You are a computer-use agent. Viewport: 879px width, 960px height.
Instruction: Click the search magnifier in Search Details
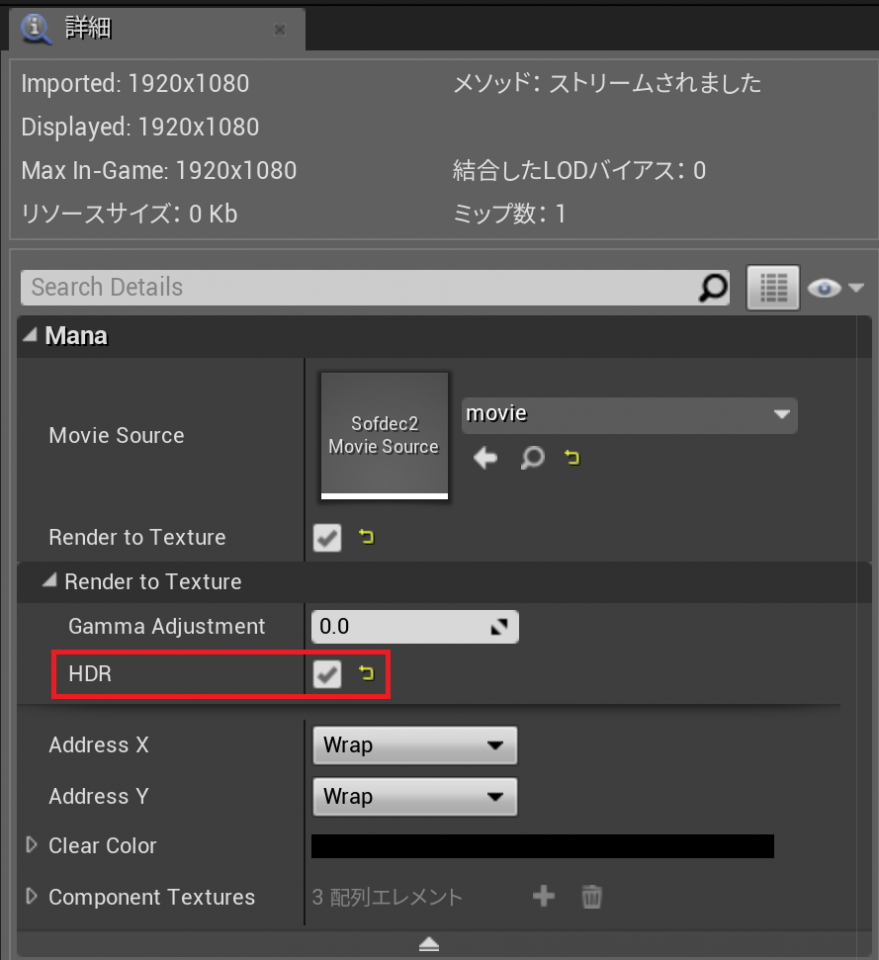(713, 287)
